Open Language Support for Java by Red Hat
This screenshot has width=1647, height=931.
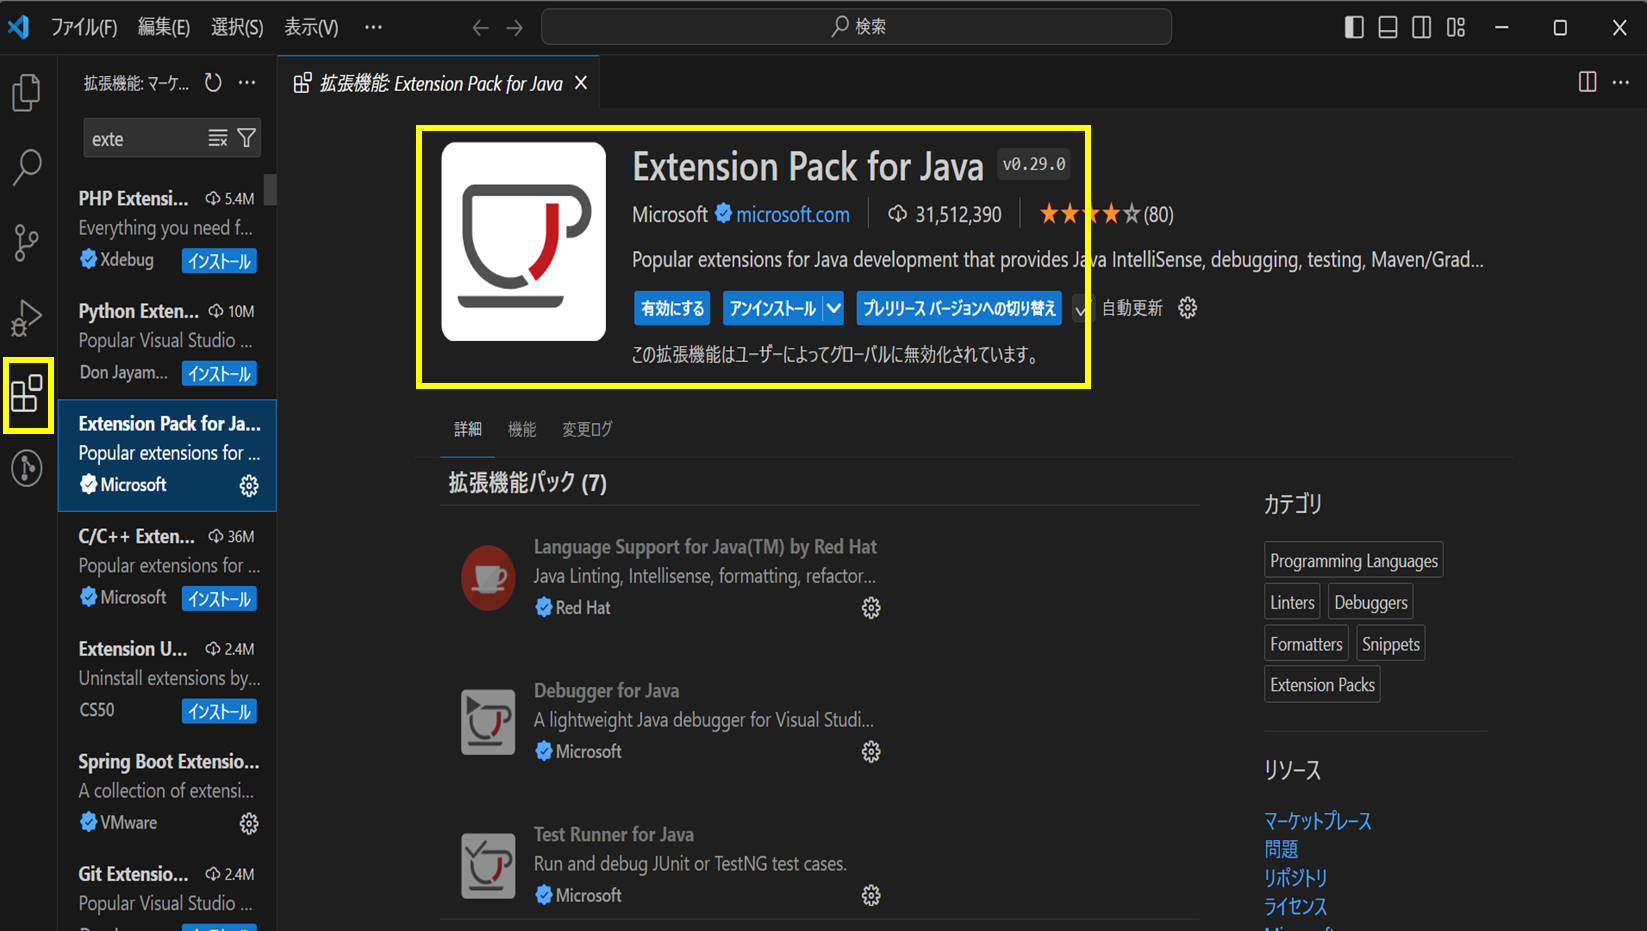click(704, 547)
